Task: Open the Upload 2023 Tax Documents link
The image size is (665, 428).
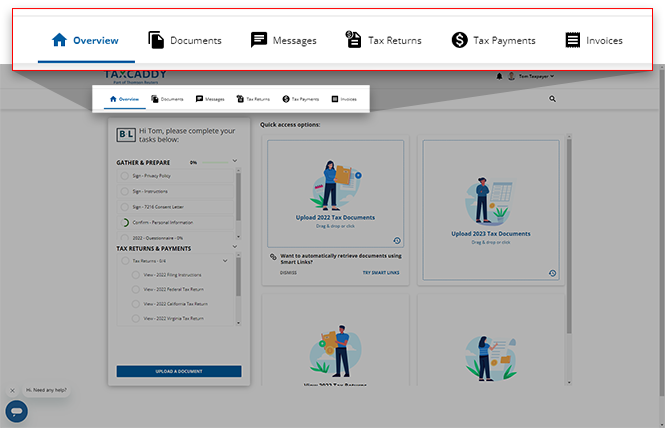Action: tap(491, 234)
